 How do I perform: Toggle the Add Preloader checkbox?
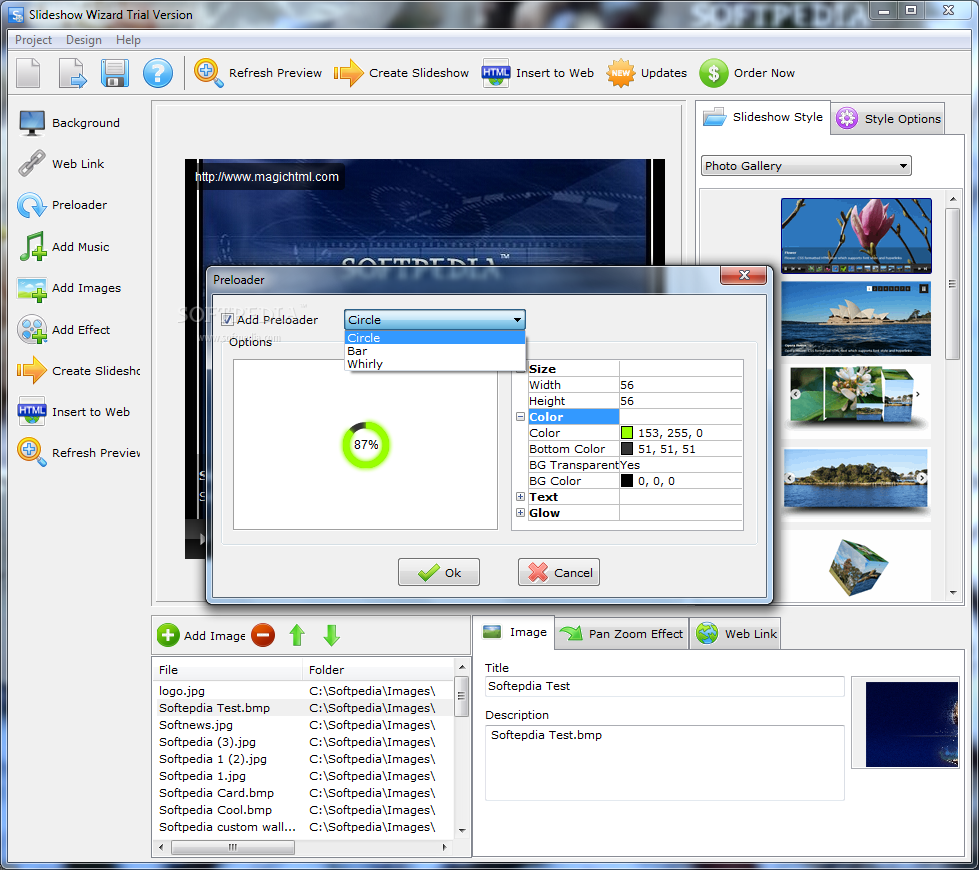coord(228,320)
